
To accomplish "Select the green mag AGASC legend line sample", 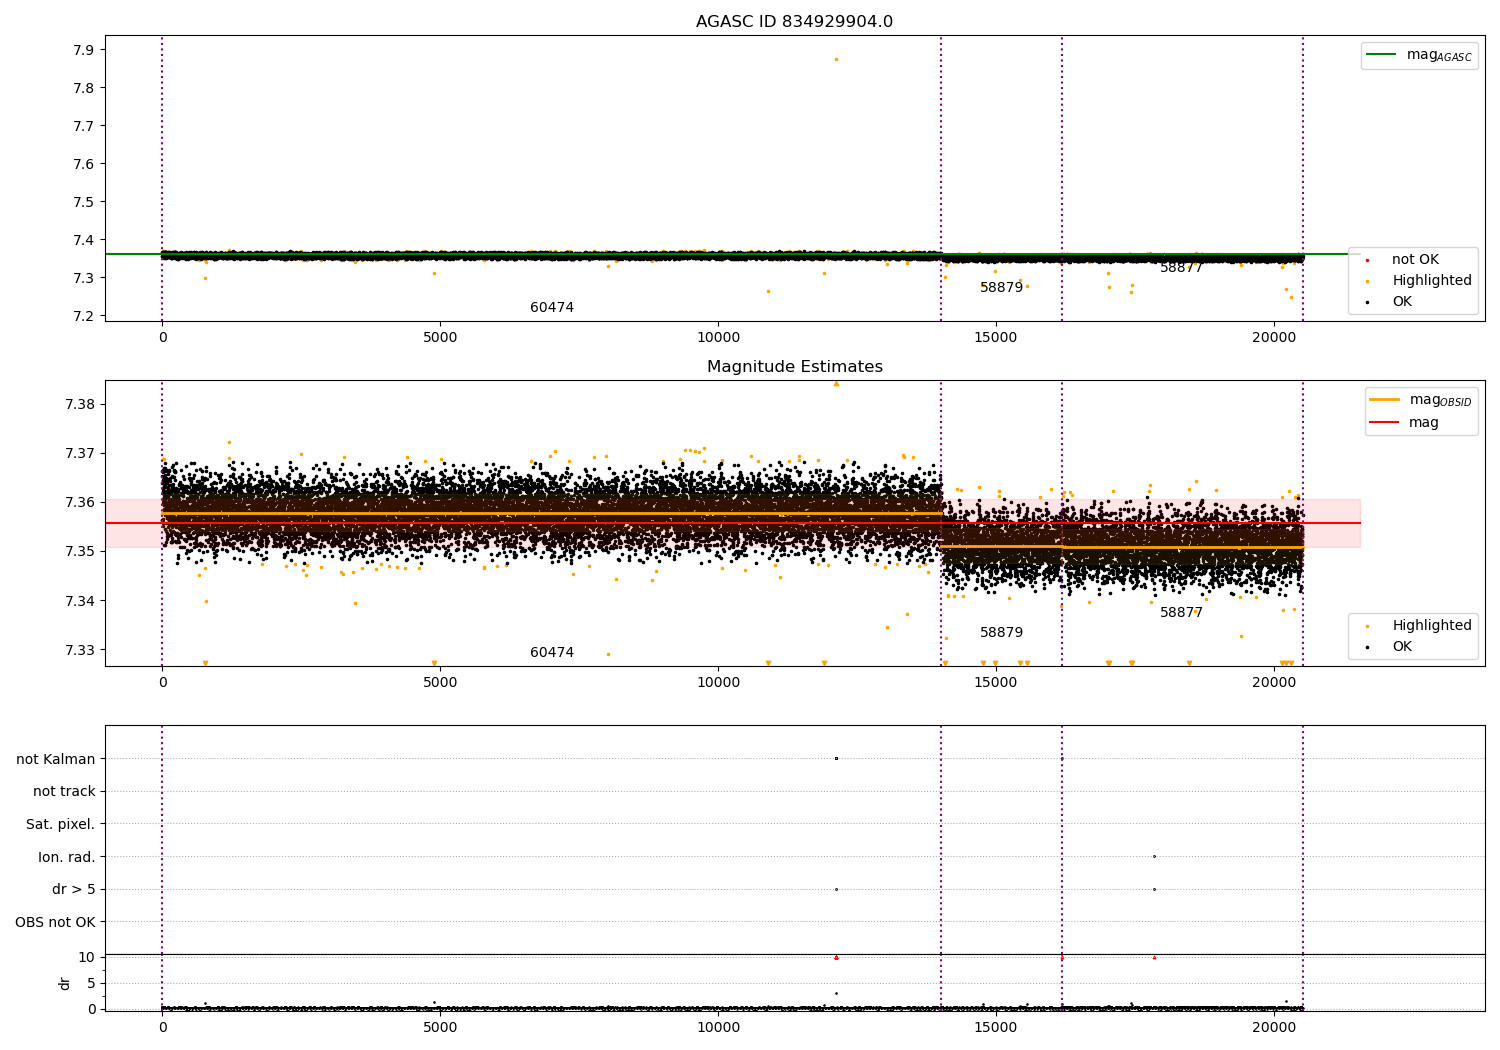I will click(1383, 55).
